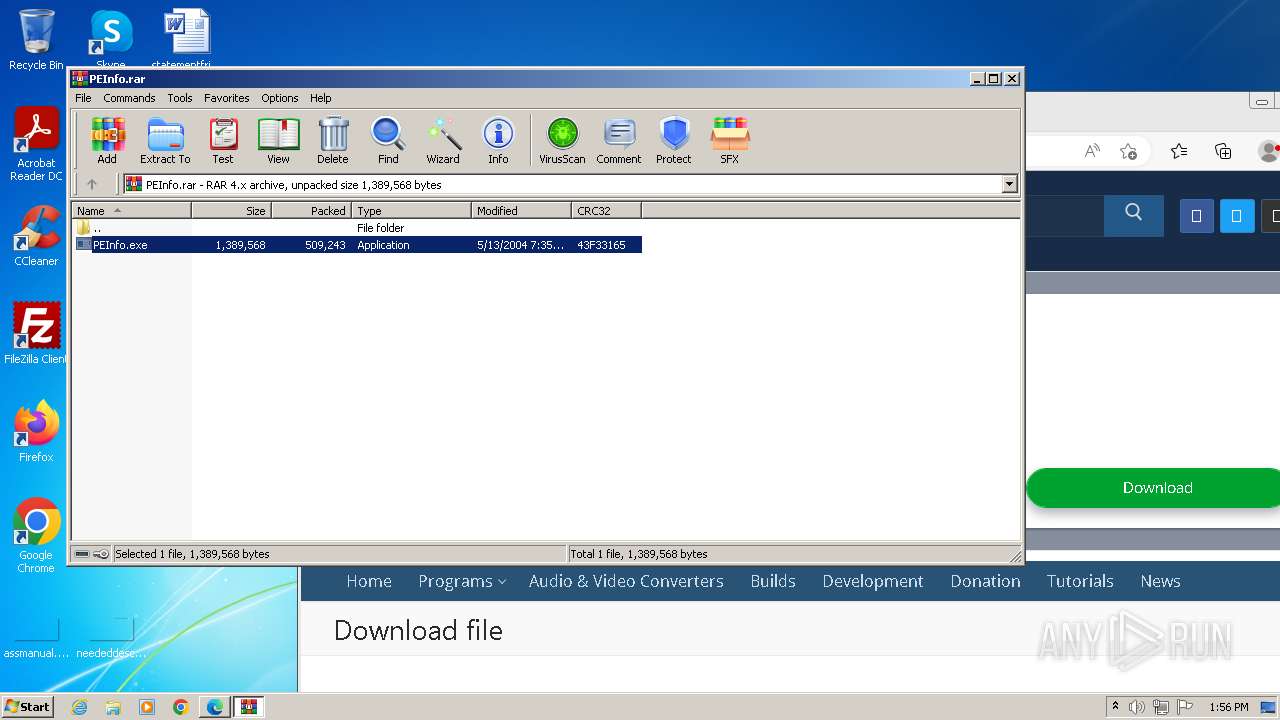
Task: Open Skype desktop shortcut
Action: click(x=110, y=38)
